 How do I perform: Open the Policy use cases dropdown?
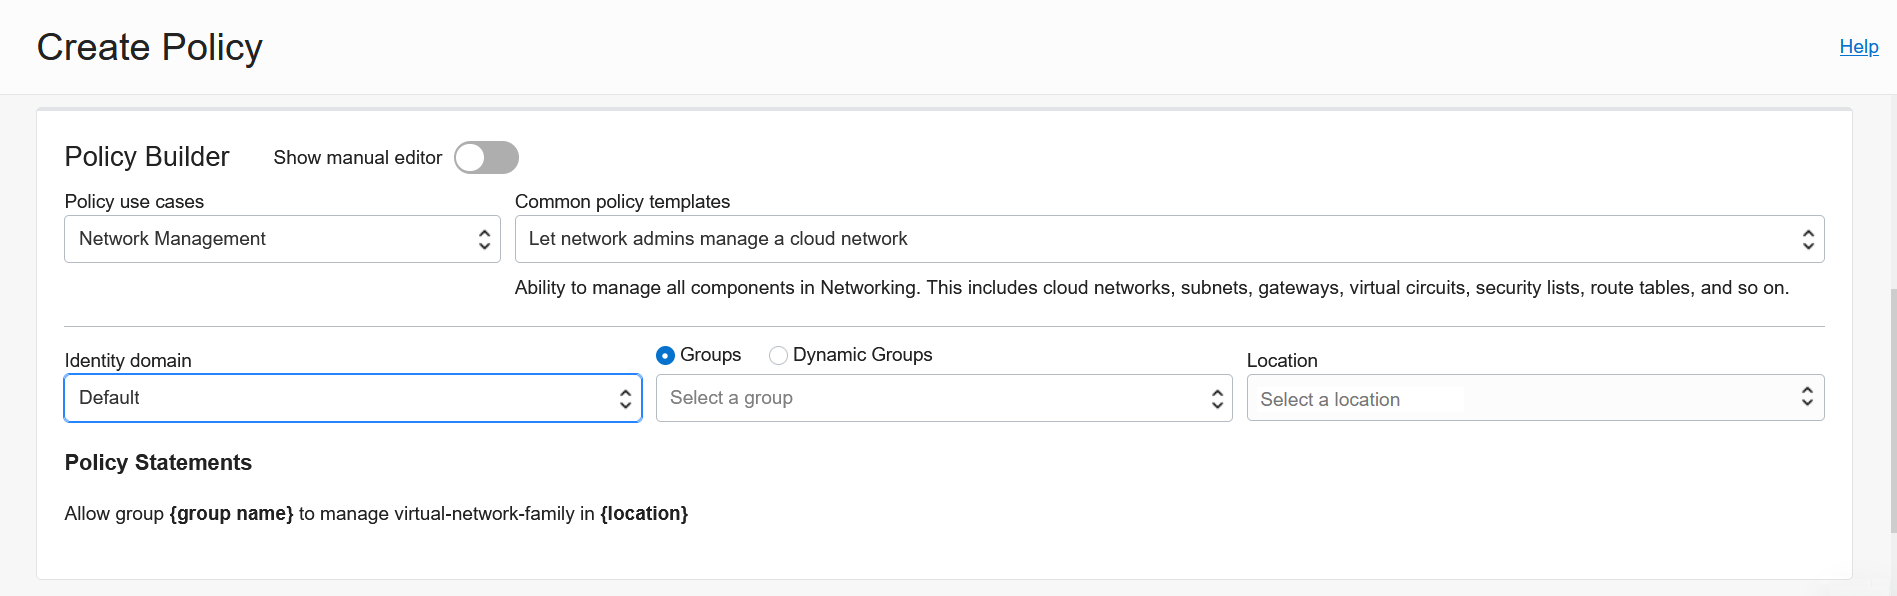282,239
